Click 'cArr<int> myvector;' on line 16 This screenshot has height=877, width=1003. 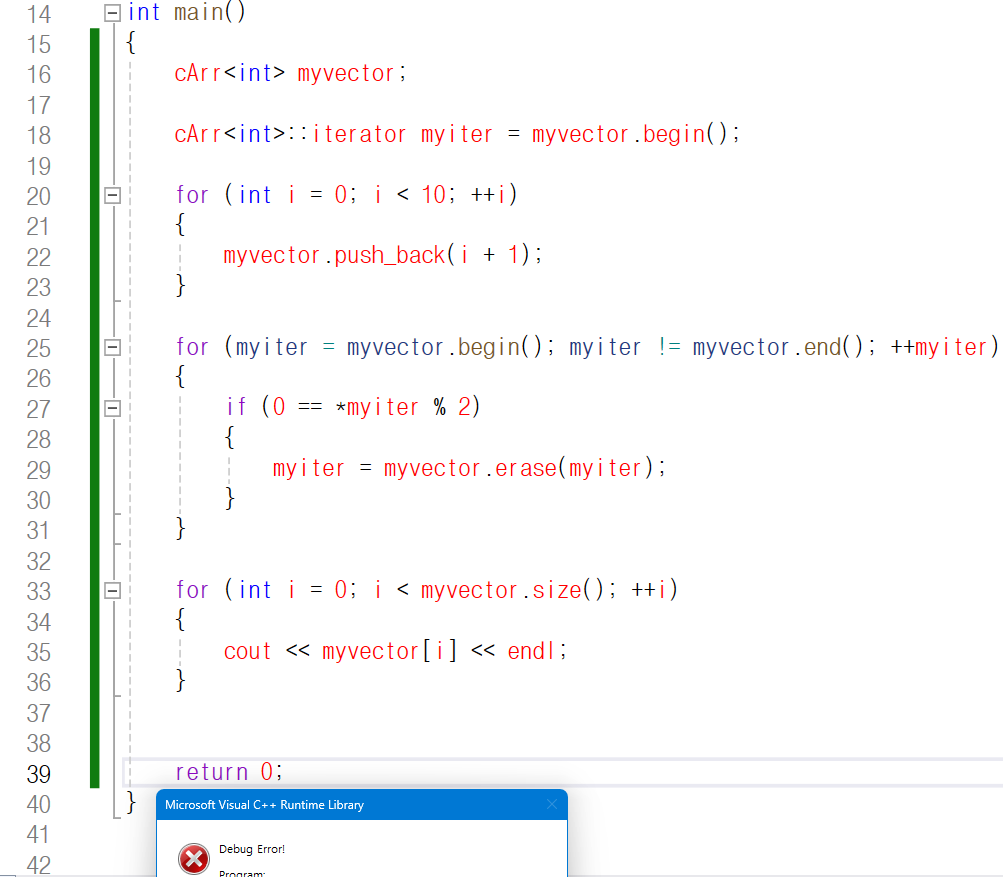[x=290, y=74]
